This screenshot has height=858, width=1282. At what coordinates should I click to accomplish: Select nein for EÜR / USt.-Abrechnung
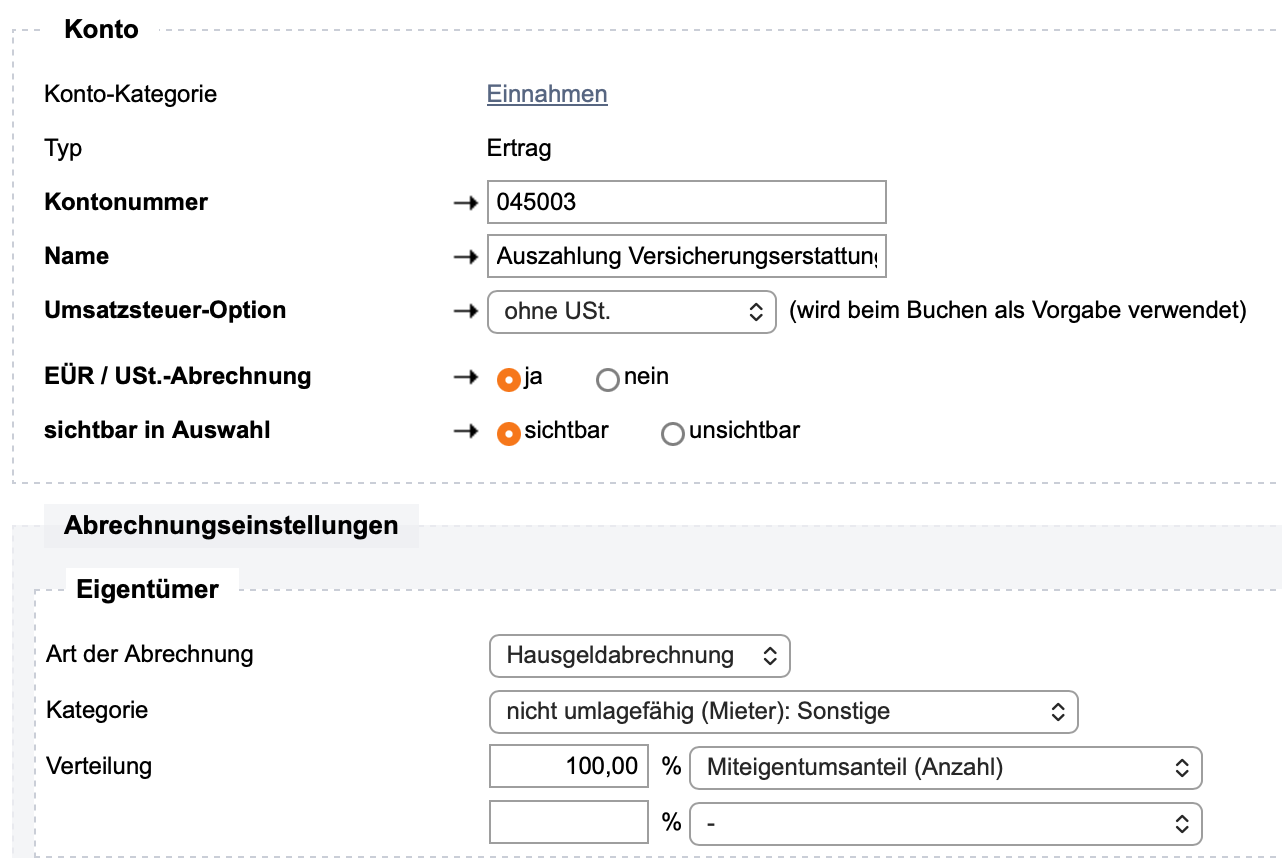(608, 380)
